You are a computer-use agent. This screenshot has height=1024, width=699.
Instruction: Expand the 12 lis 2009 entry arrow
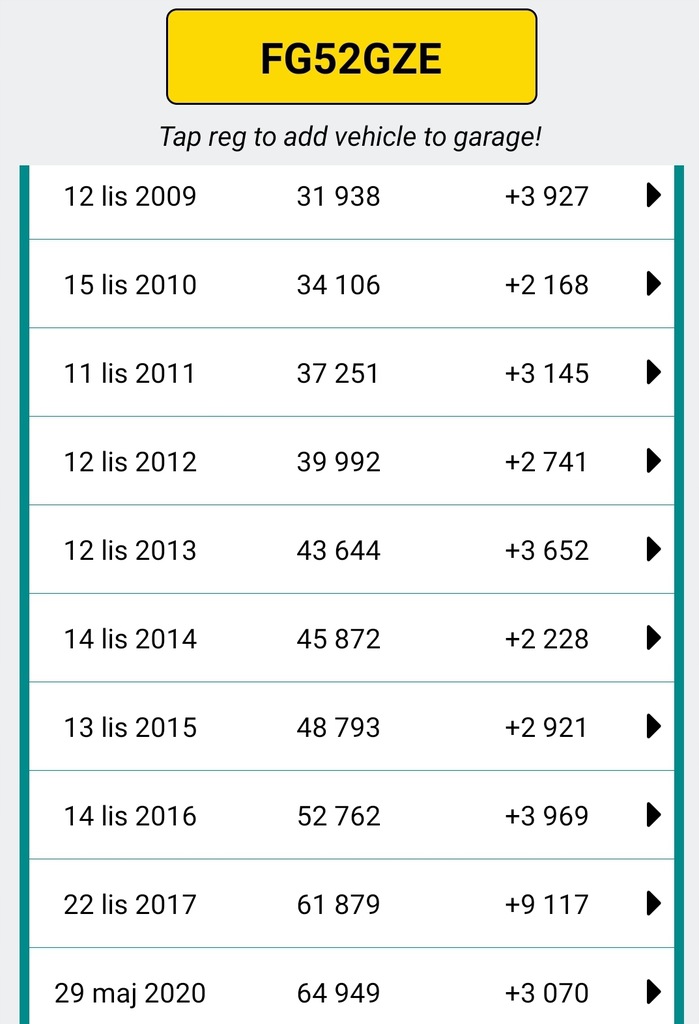tap(654, 196)
